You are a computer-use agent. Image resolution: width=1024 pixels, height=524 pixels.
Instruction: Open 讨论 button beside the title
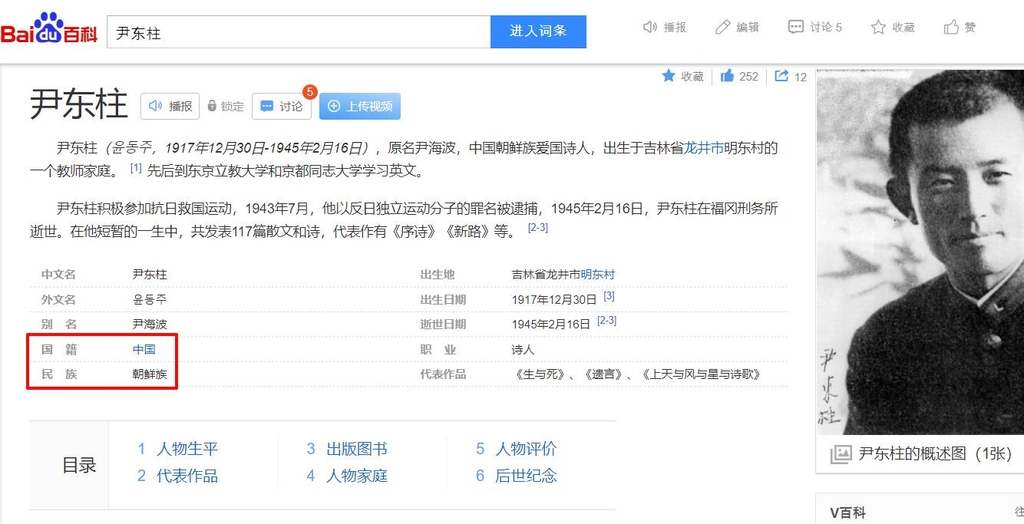281,106
